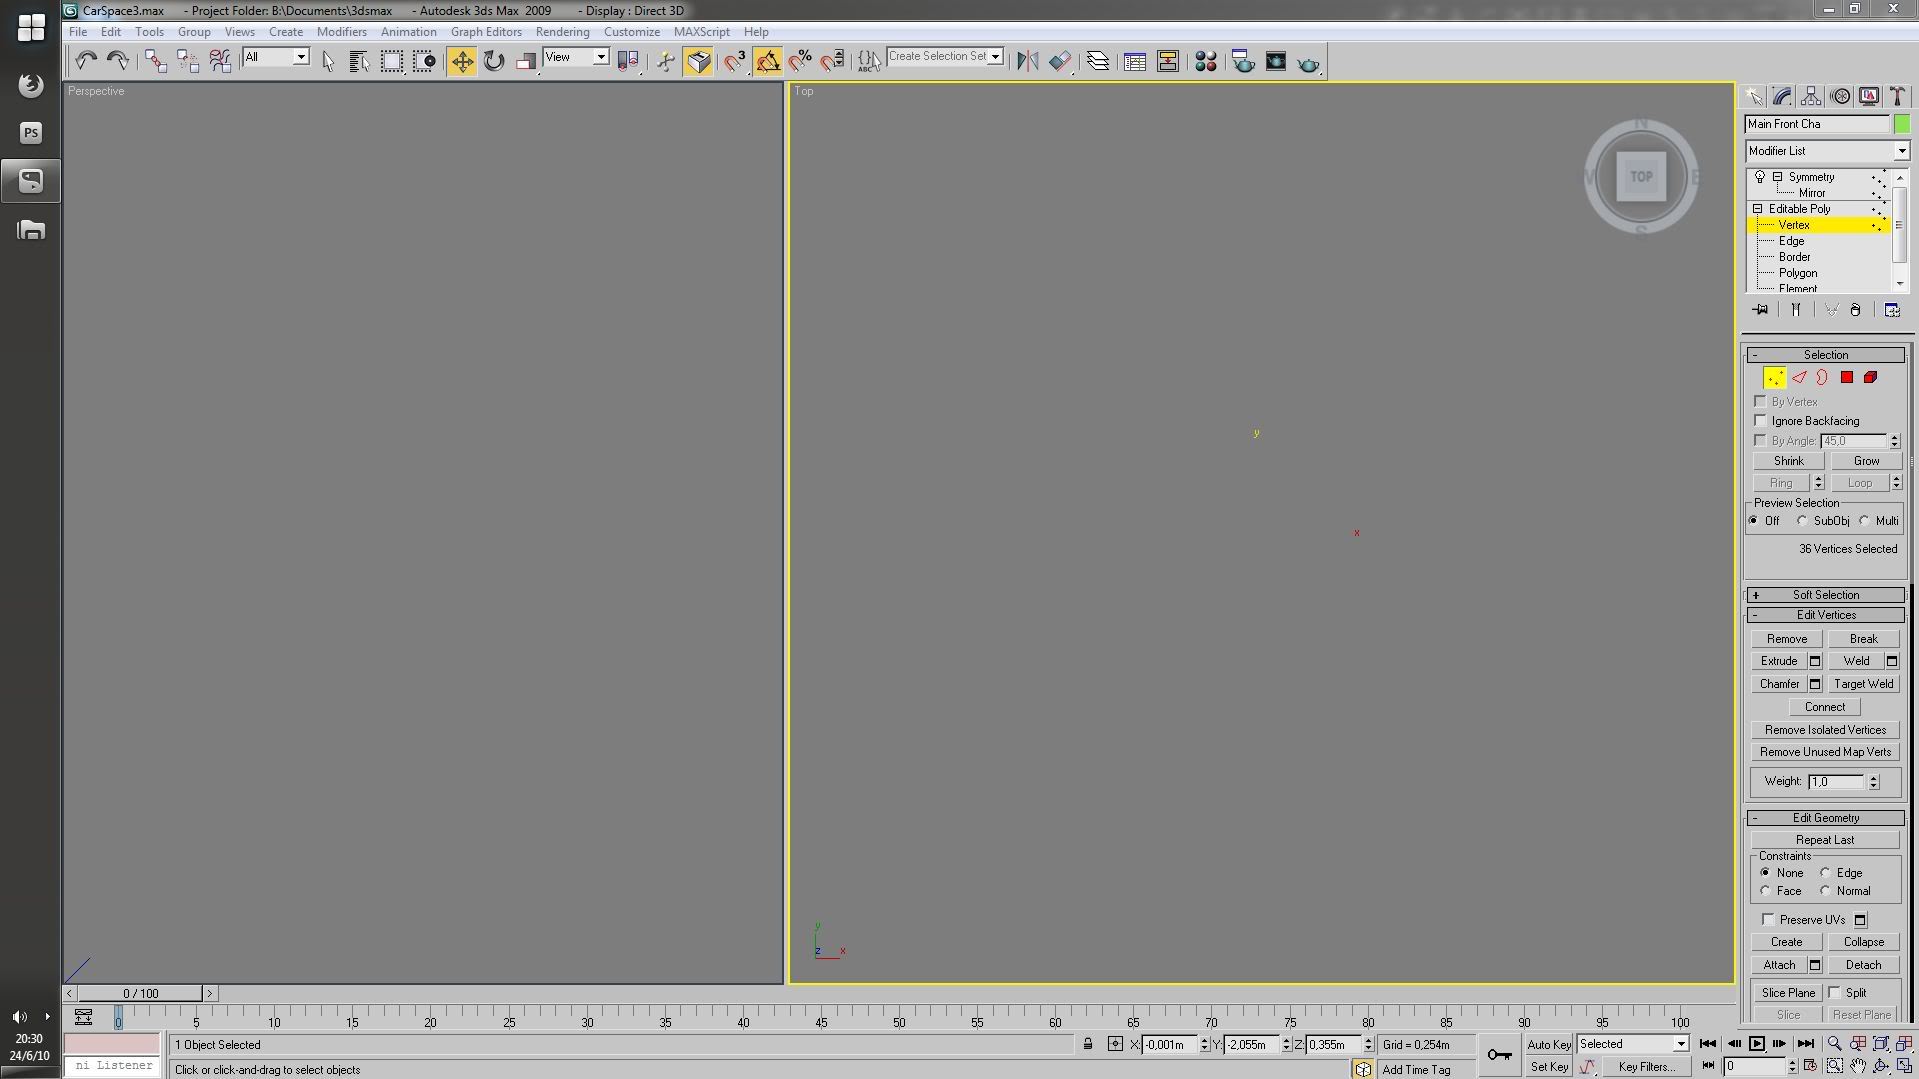Toggle the Angle Snap button
This screenshot has height=1079, width=1919.
pos(768,61)
